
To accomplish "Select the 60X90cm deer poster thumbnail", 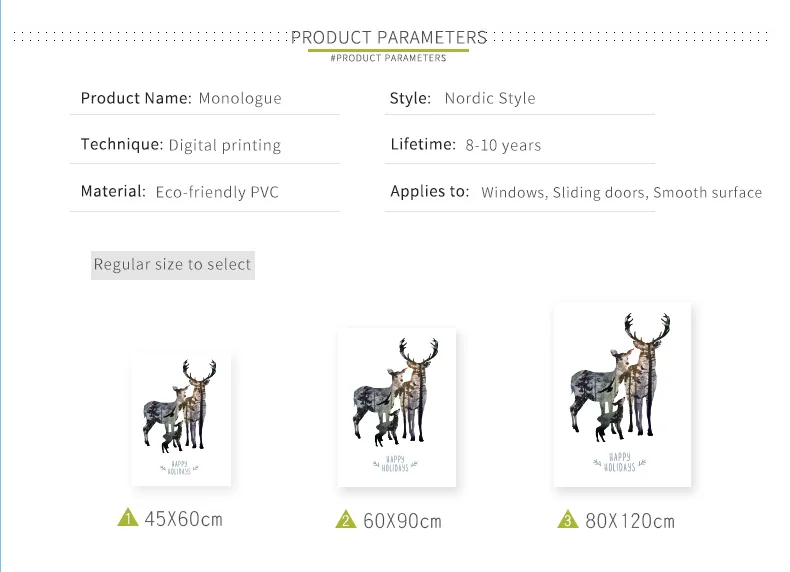I will tap(397, 407).
